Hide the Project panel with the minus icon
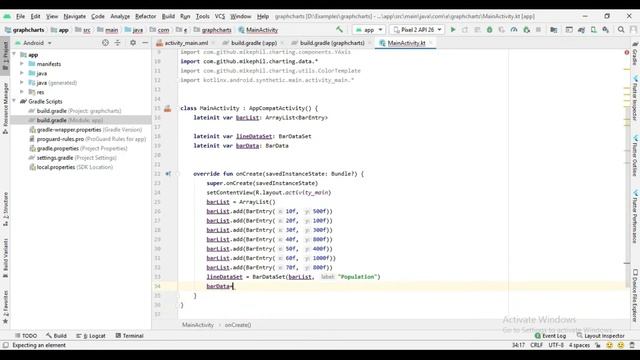The image size is (640, 360). pos(145,42)
